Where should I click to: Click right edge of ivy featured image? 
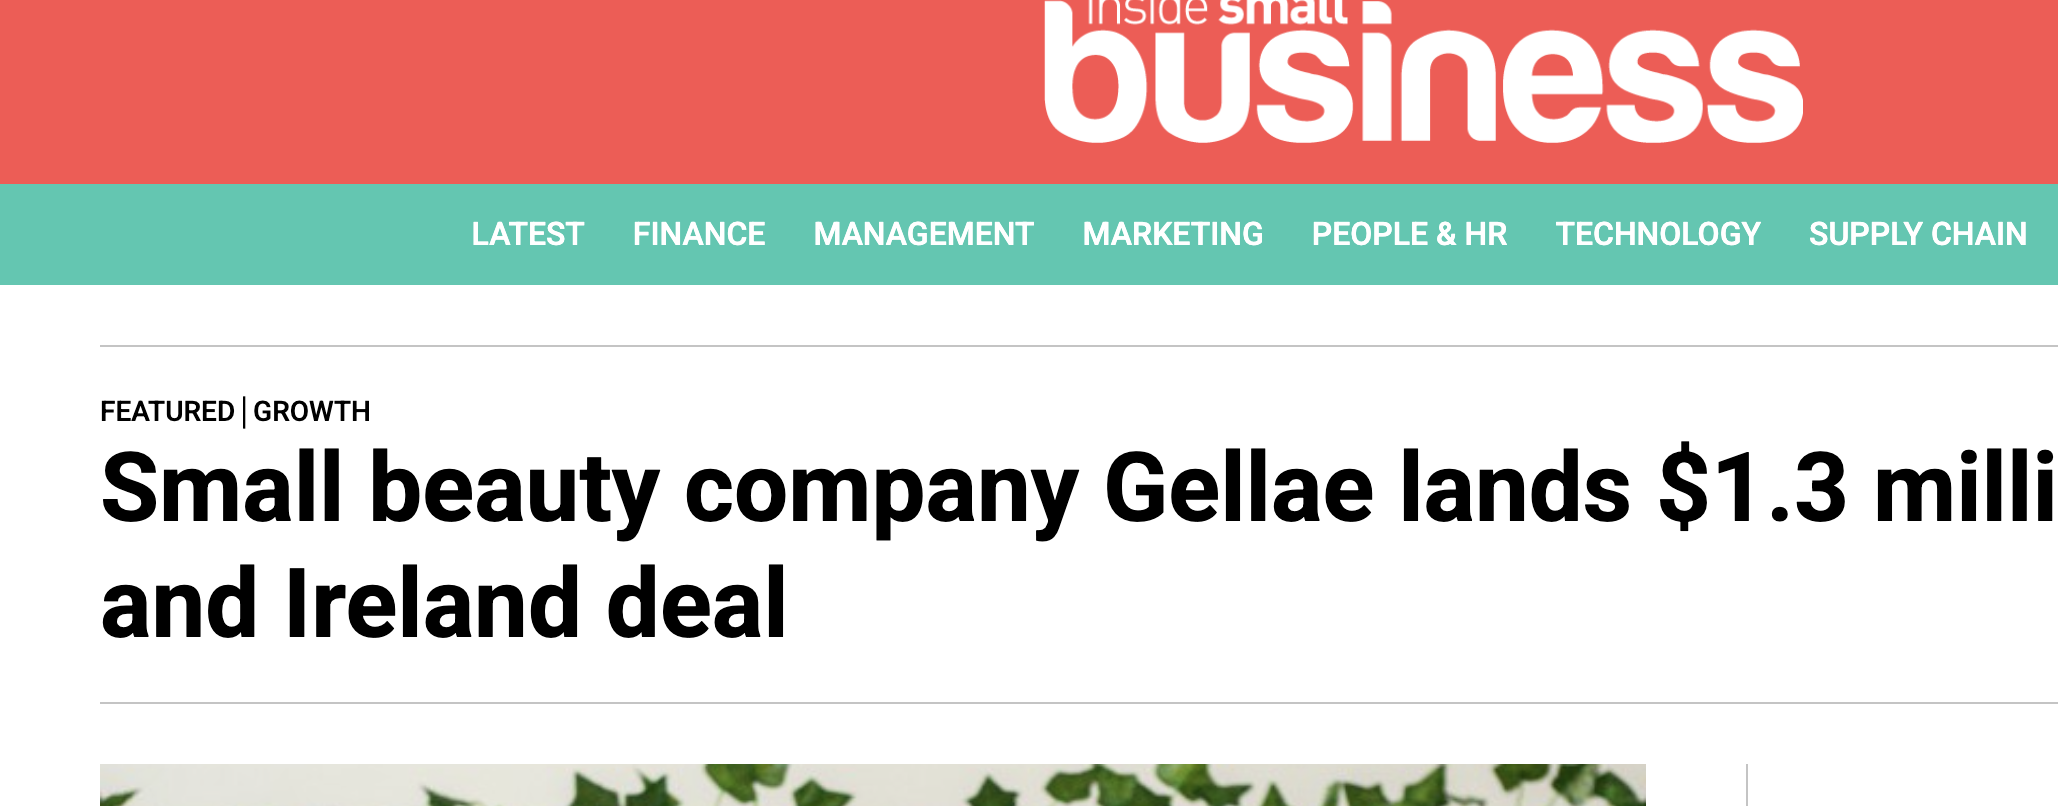coord(1625,785)
